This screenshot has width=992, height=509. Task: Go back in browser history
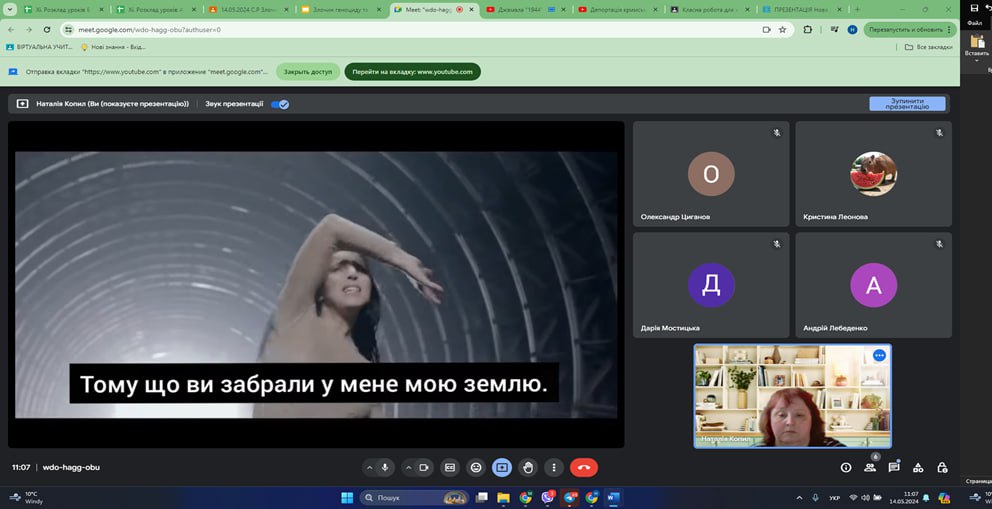tap(11, 30)
